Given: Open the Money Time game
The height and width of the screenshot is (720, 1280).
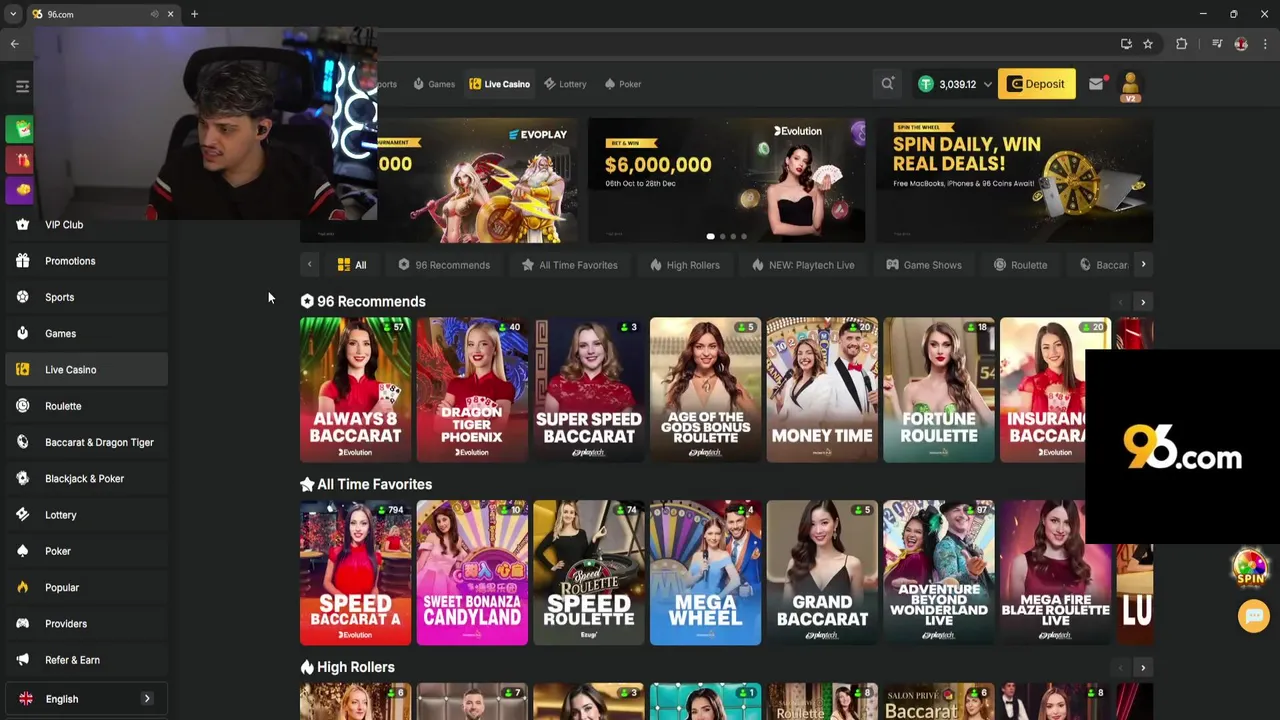Looking at the screenshot, I should 822,390.
